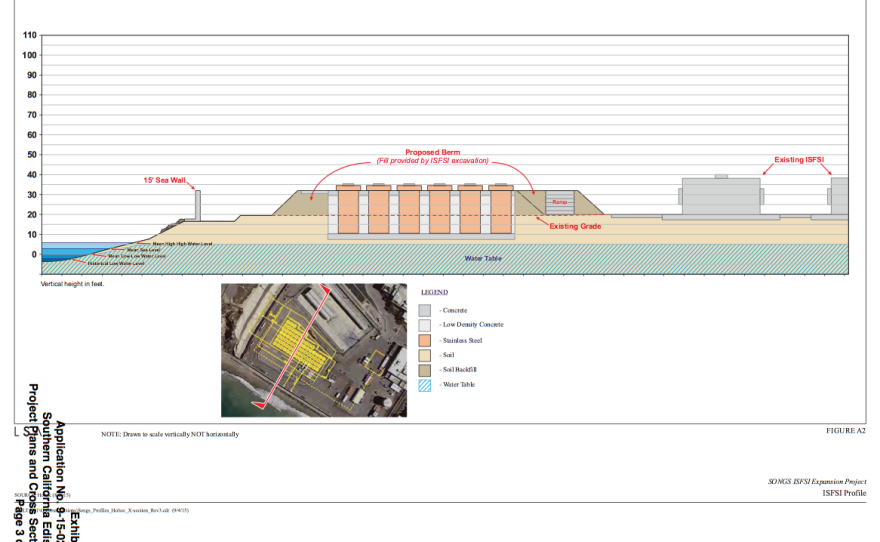Open the aerial site photo thumbnail
This screenshot has height=542, width=880.
click(314, 349)
